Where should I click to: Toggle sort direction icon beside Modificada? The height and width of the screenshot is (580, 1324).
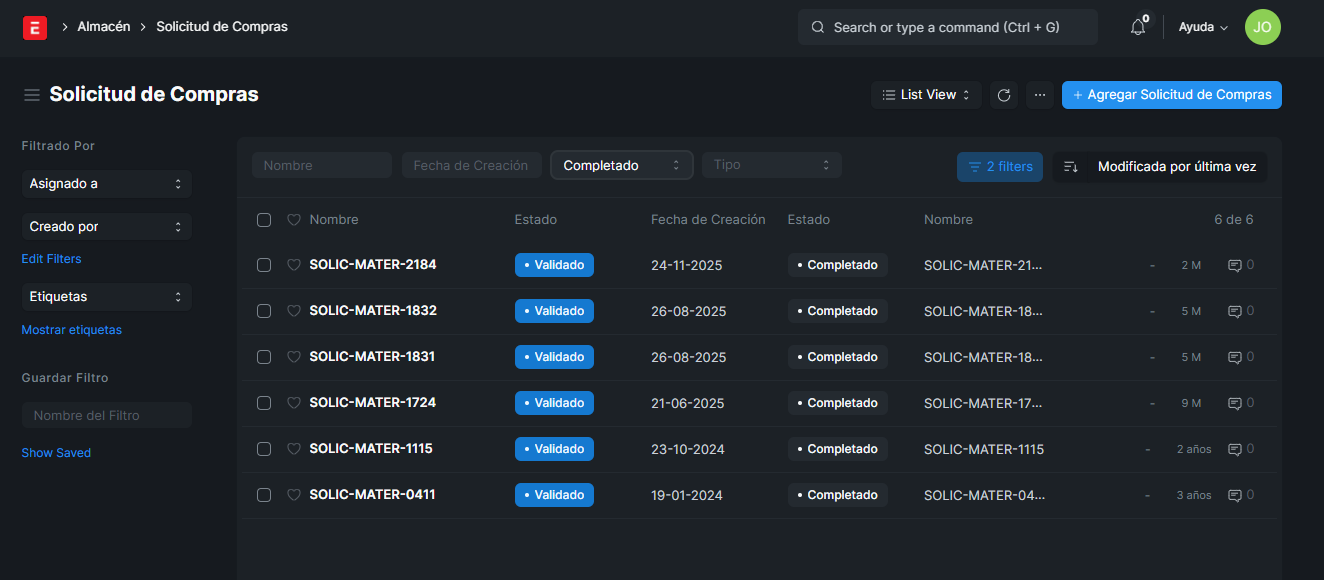pyautogui.click(x=1070, y=167)
